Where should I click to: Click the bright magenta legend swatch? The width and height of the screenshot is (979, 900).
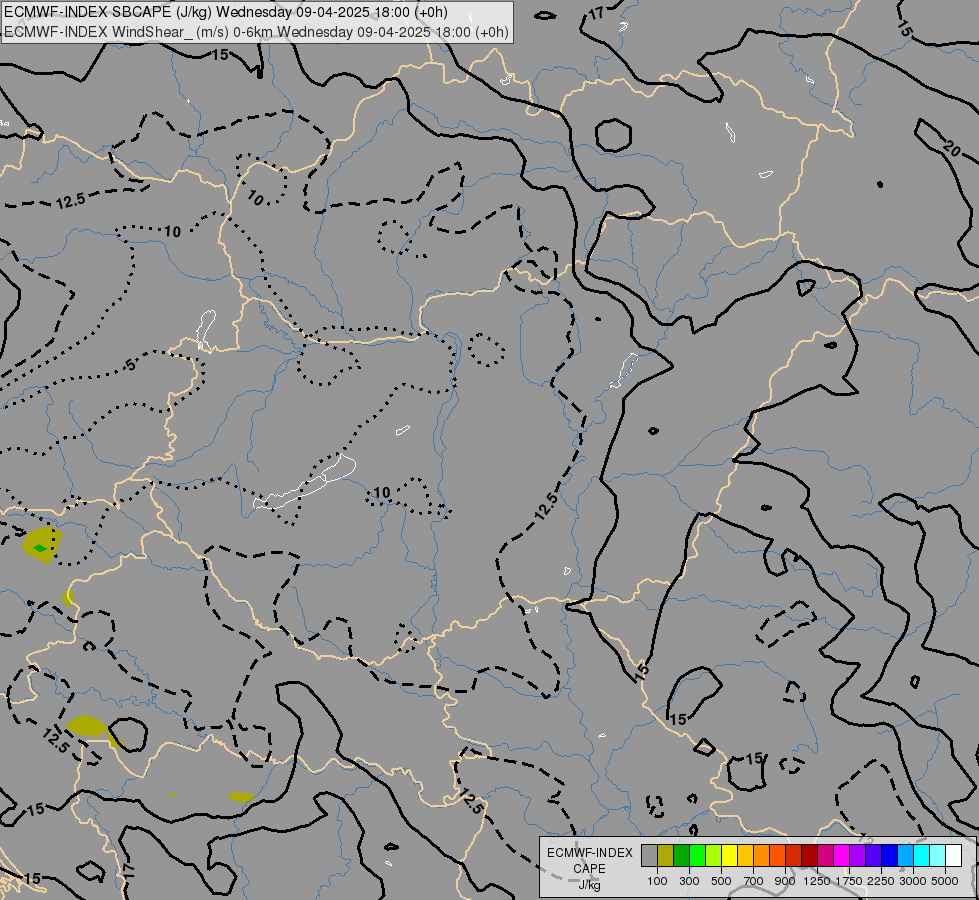pyautogui.click(x=842, y=855)
